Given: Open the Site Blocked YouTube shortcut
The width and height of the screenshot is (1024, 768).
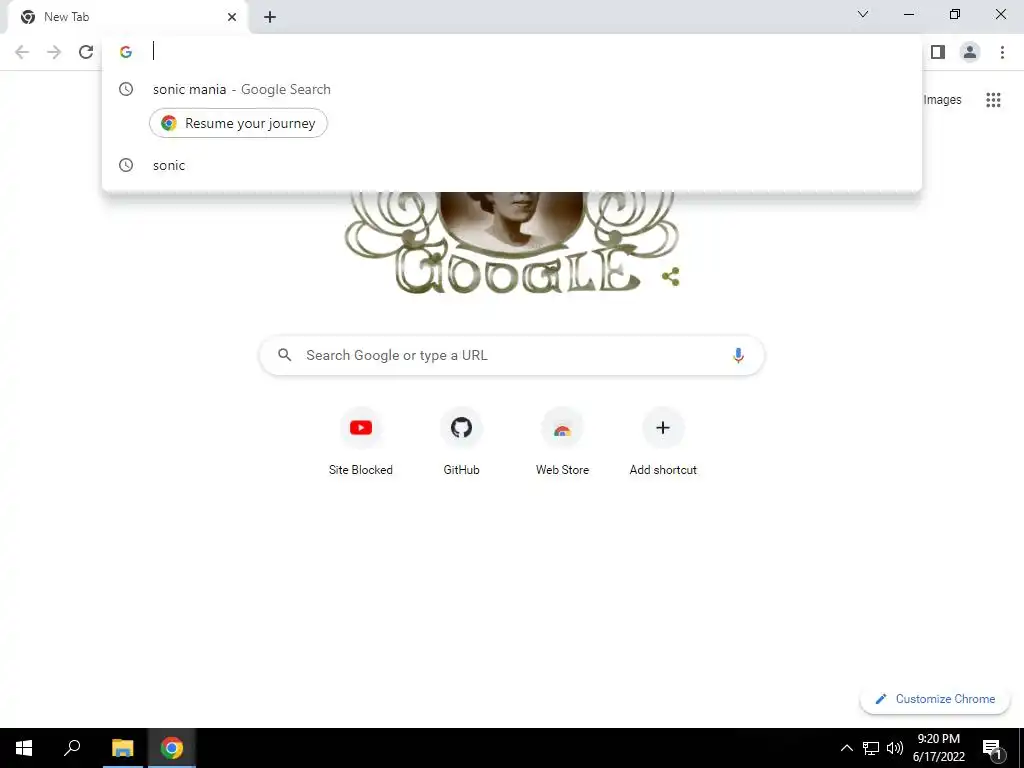Looking at the screenshot, I should pos(360,442).
